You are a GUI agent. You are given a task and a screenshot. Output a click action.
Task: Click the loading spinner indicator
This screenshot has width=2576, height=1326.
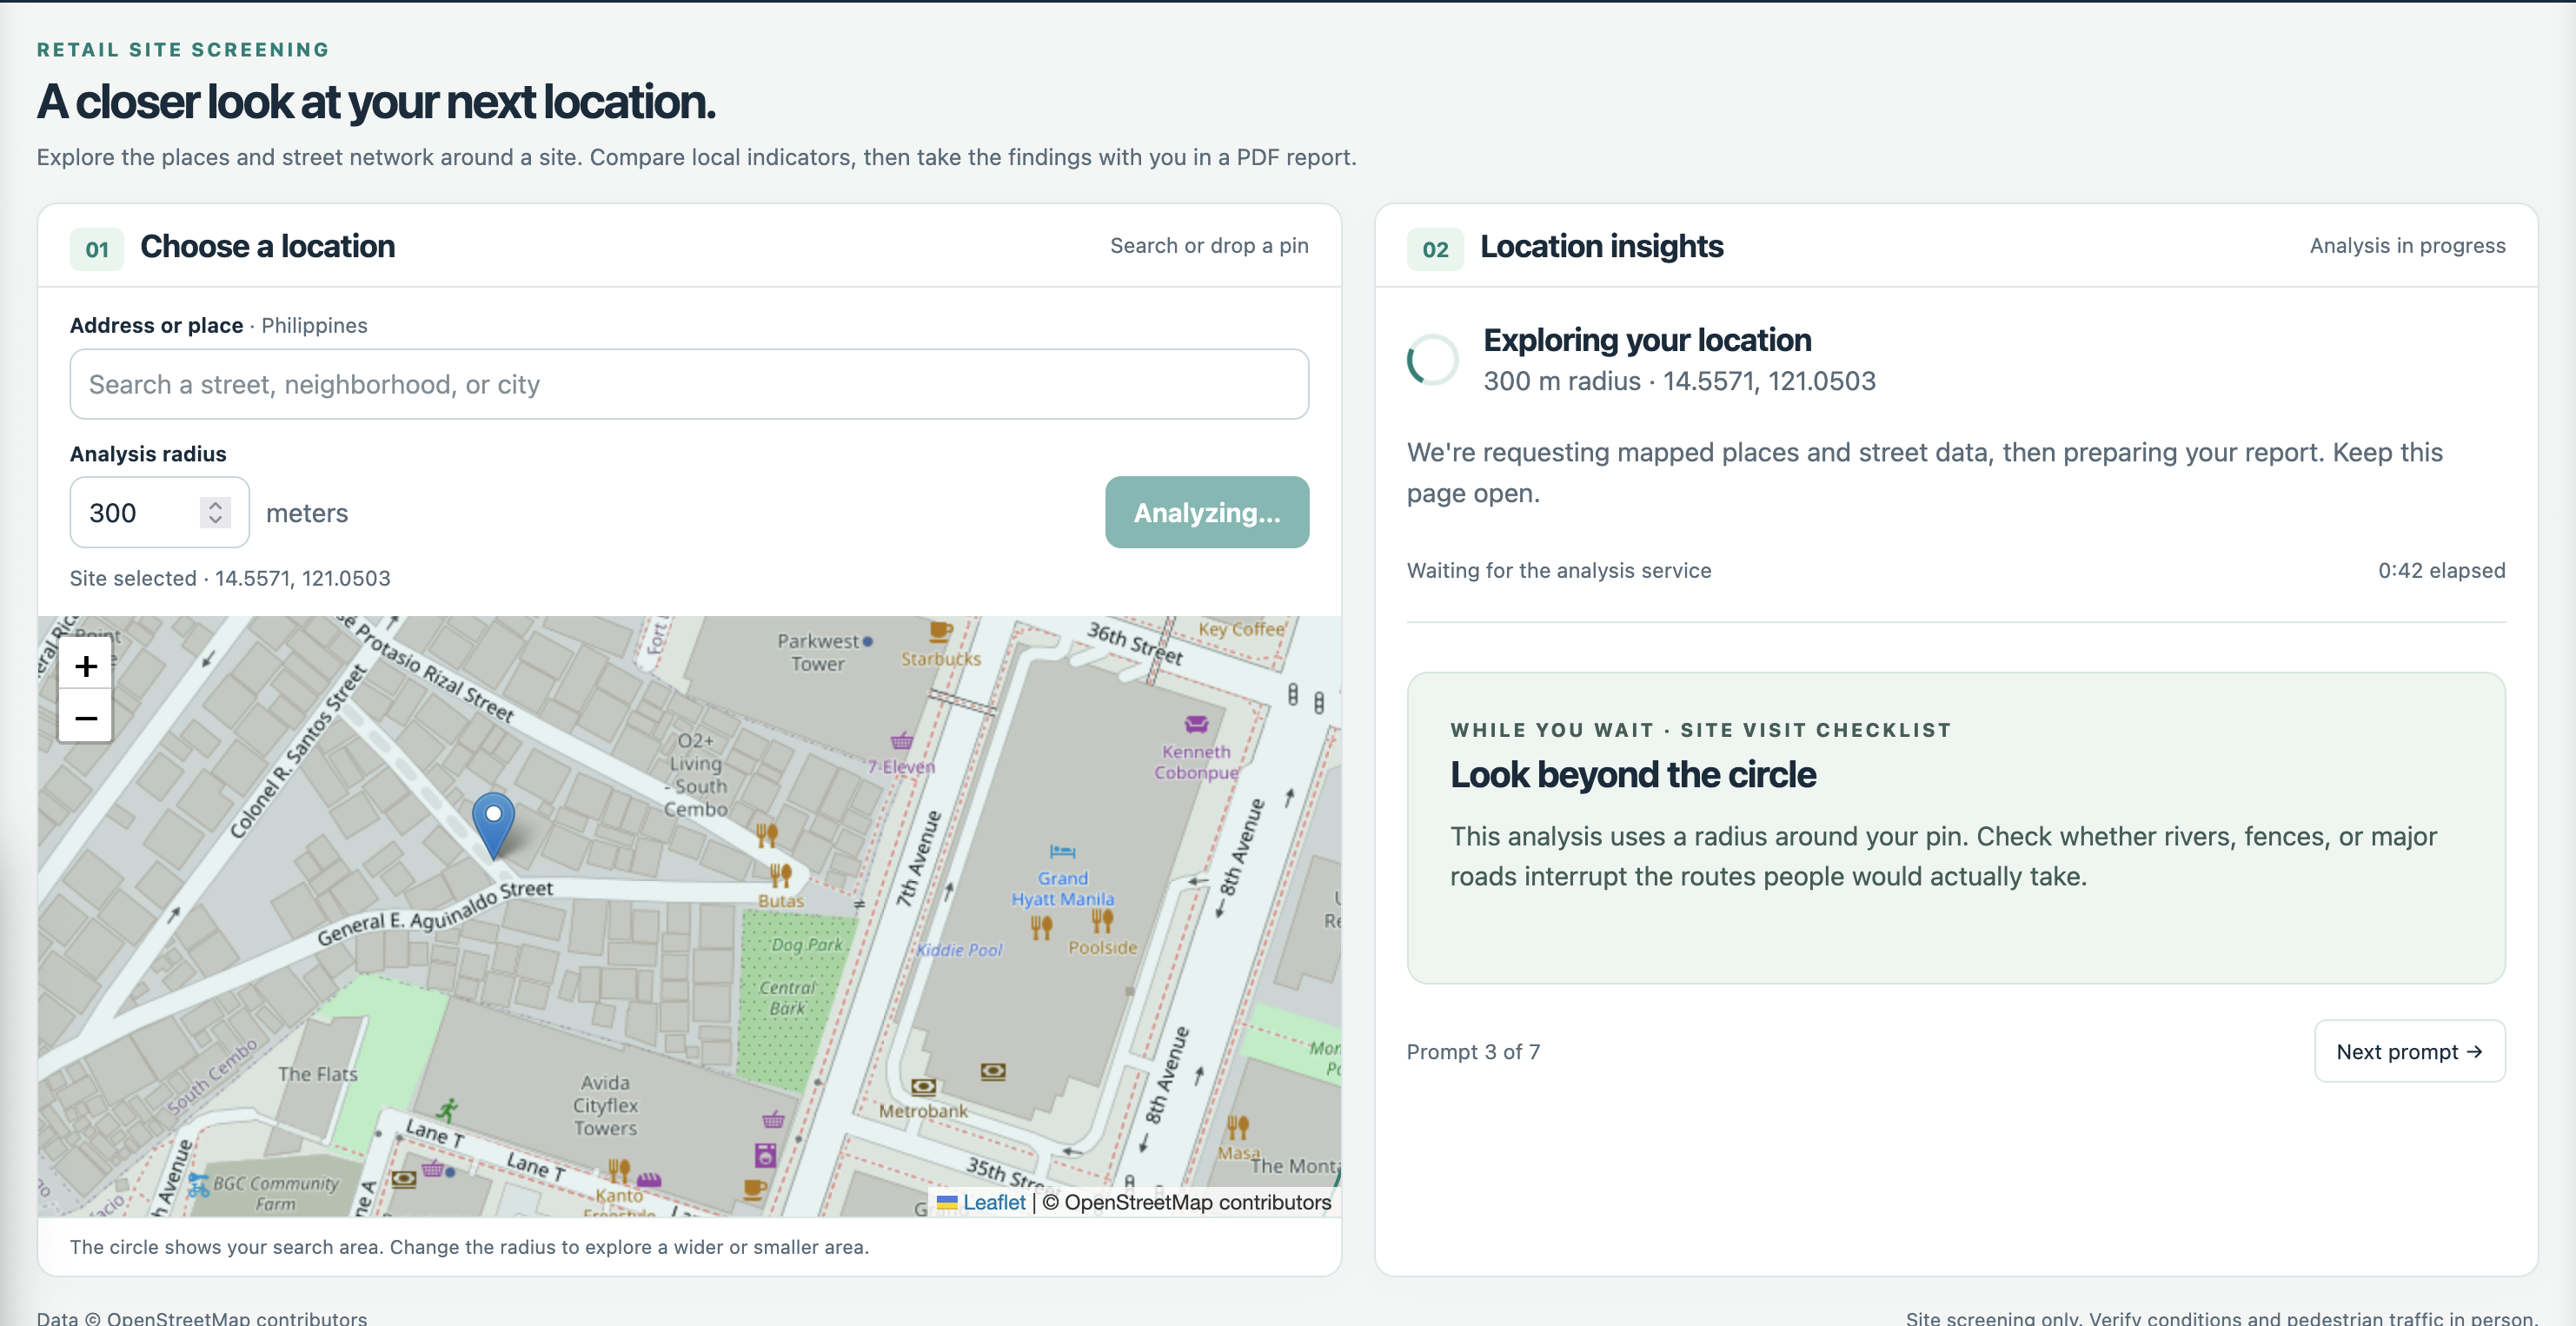(1432, 360)
